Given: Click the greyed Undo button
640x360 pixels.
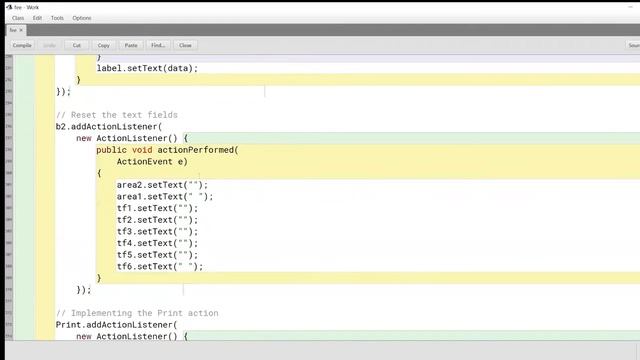Looking at the screenshot, I should (x=49, y=45).
